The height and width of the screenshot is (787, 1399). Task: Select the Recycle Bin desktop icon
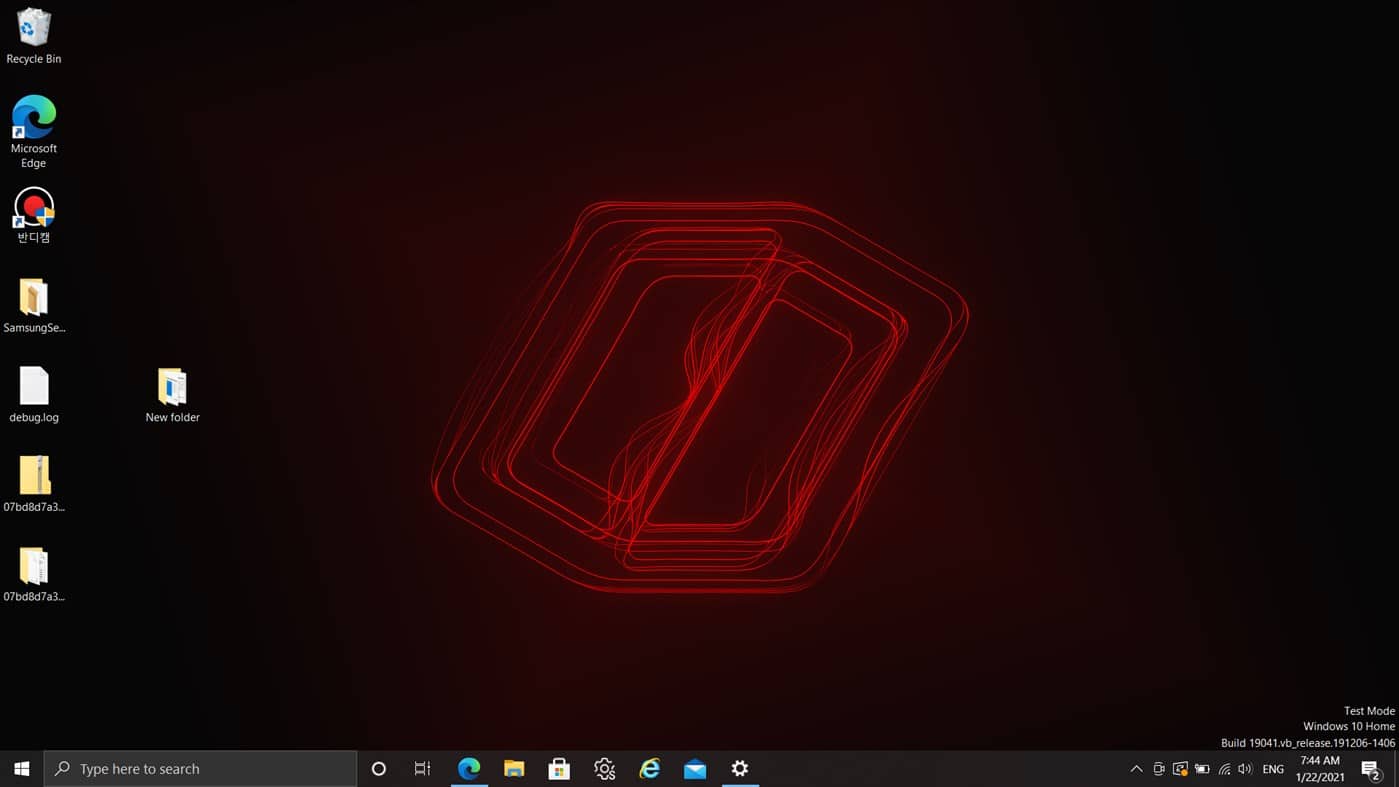click(x=34, y=37)
